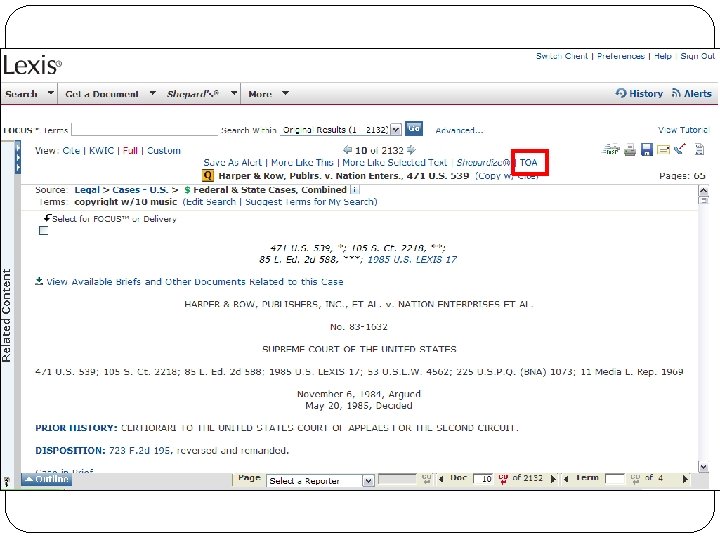
Task: Click Sign Out link
Action: (698, 56)
